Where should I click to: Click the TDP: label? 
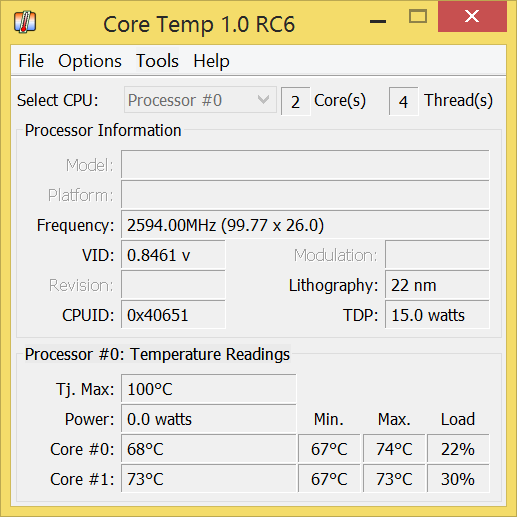(361, 315)
